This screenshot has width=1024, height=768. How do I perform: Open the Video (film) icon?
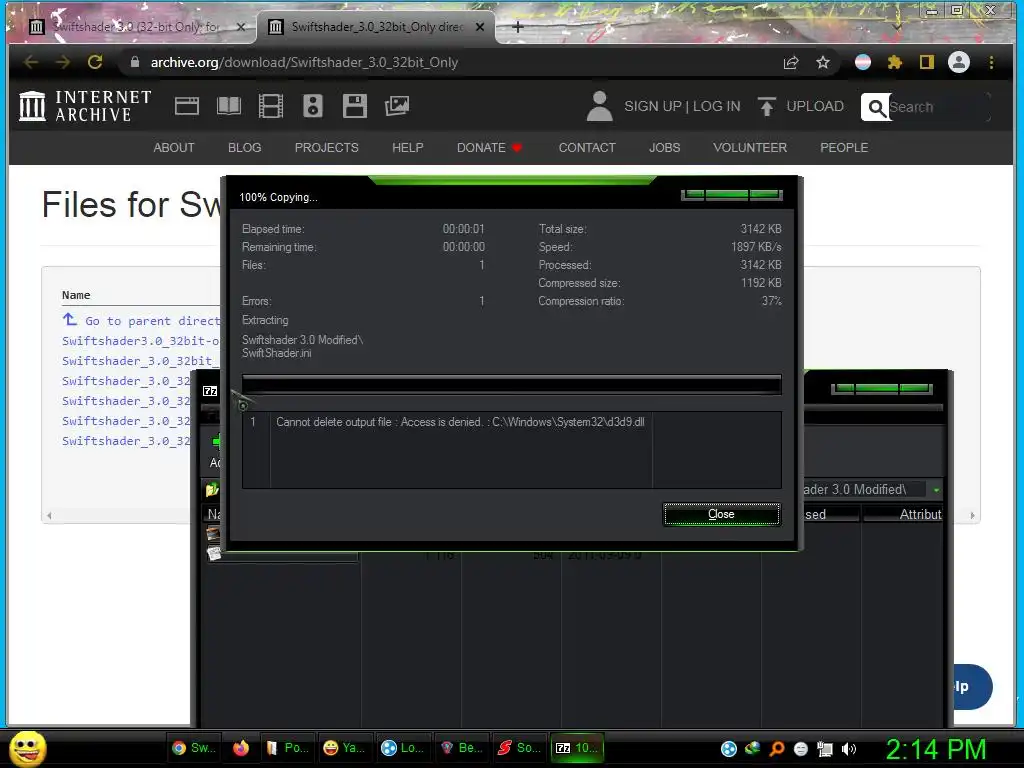(x=270, y=106)
